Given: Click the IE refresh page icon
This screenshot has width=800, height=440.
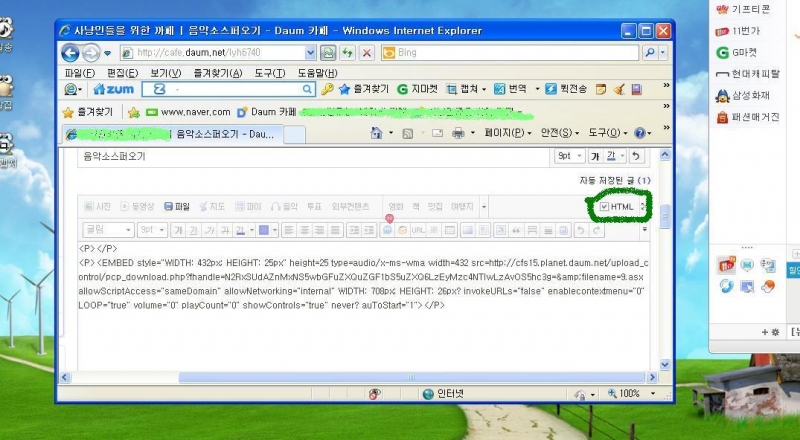Looking at the screenshot, I should [x=348, y=52].
